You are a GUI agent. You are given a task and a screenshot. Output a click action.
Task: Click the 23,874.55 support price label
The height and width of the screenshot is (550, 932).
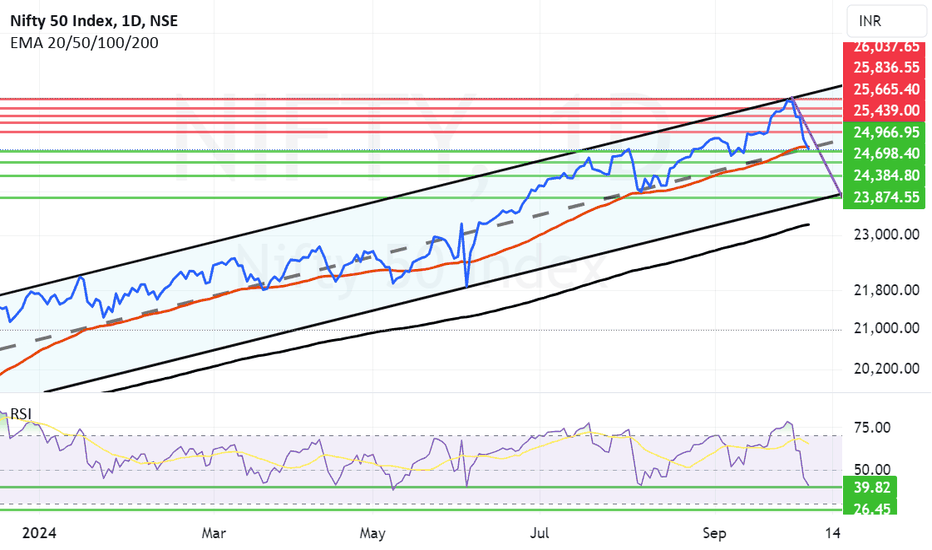[x=885, y=197]
